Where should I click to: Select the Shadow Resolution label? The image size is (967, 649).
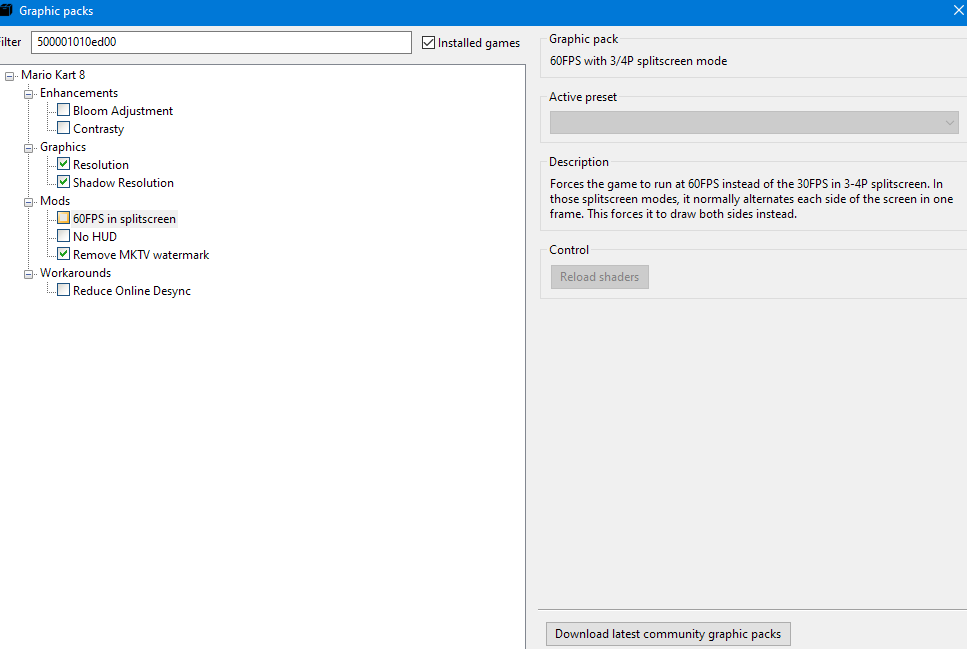click(123, 183)
